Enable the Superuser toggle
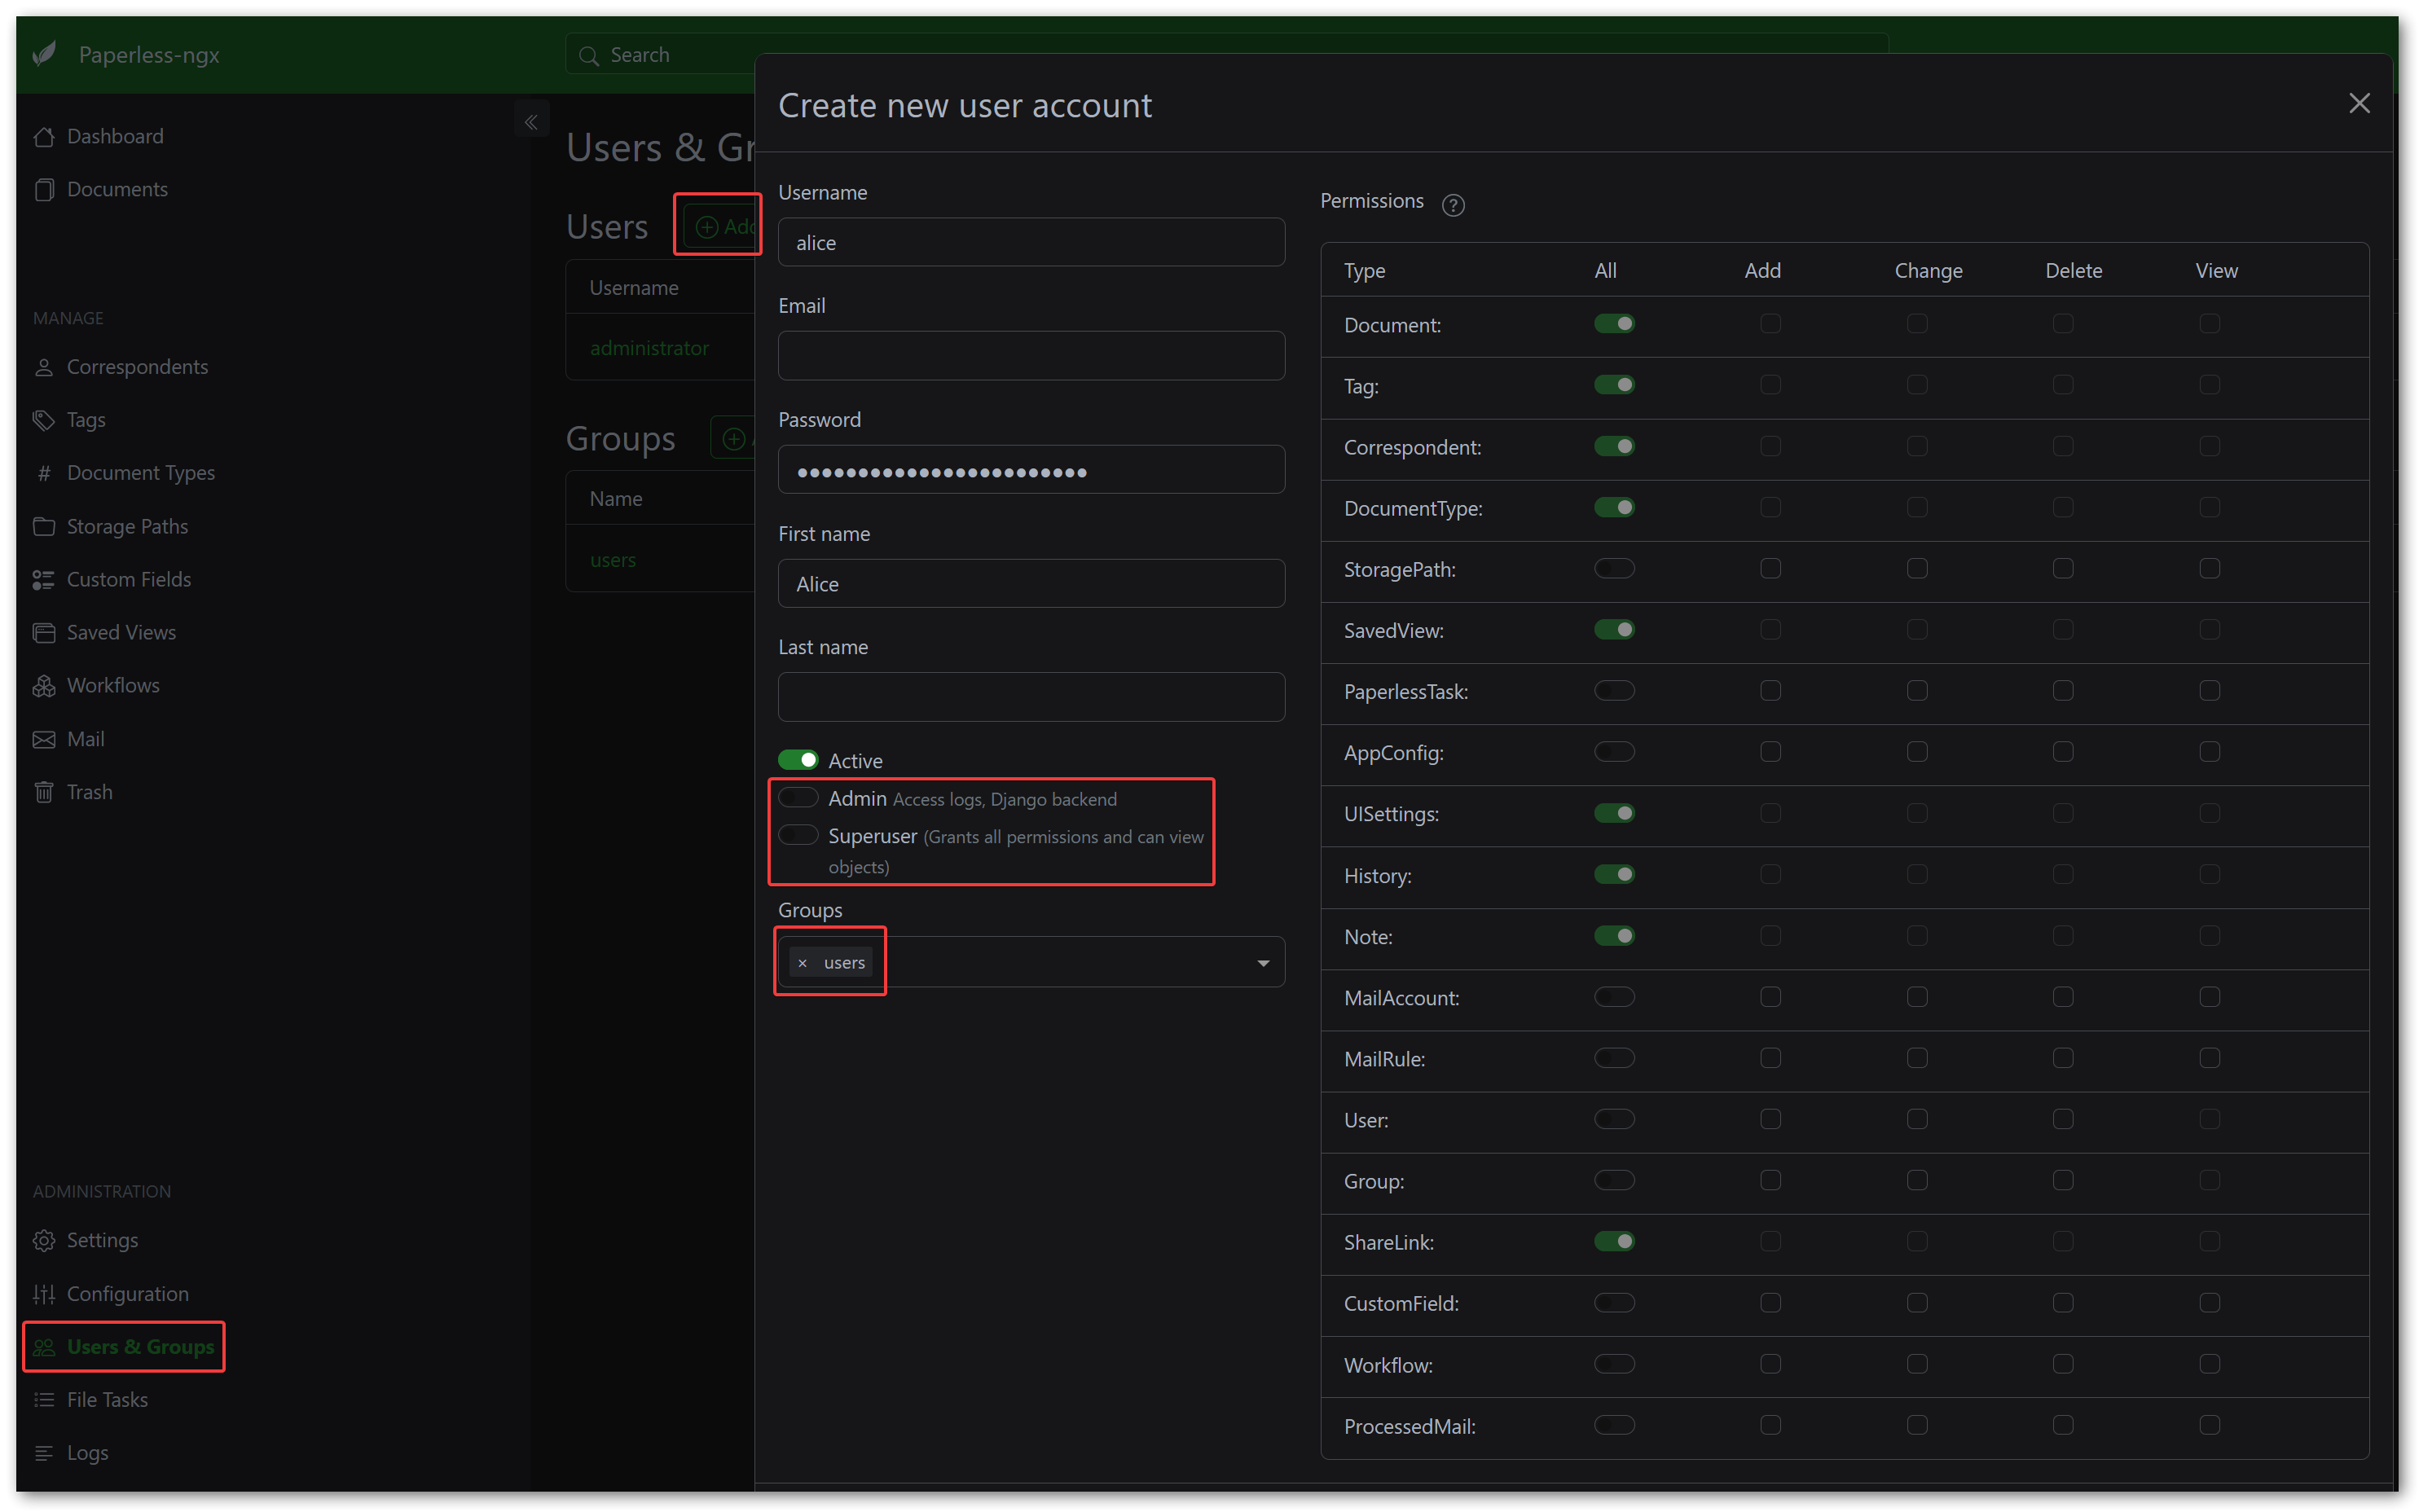The height and width of the screenshot is (1512, 2419). (x=797, y=835)
